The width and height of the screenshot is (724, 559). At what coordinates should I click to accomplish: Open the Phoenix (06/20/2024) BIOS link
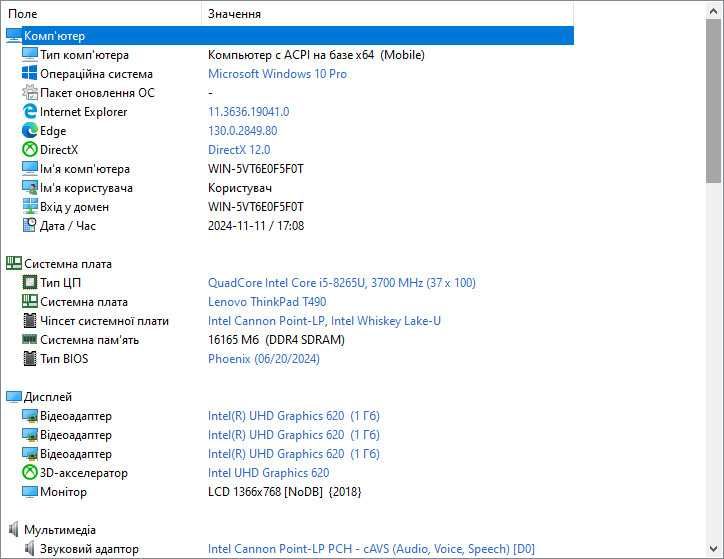point(264,359)
